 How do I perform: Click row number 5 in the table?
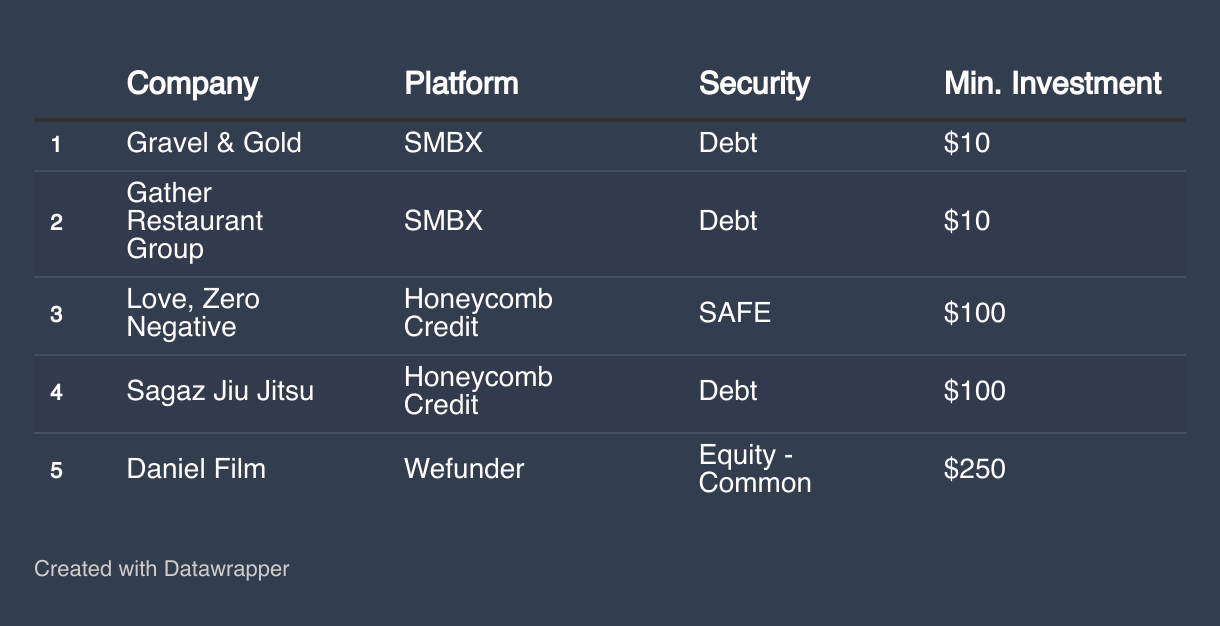[56, 470]
